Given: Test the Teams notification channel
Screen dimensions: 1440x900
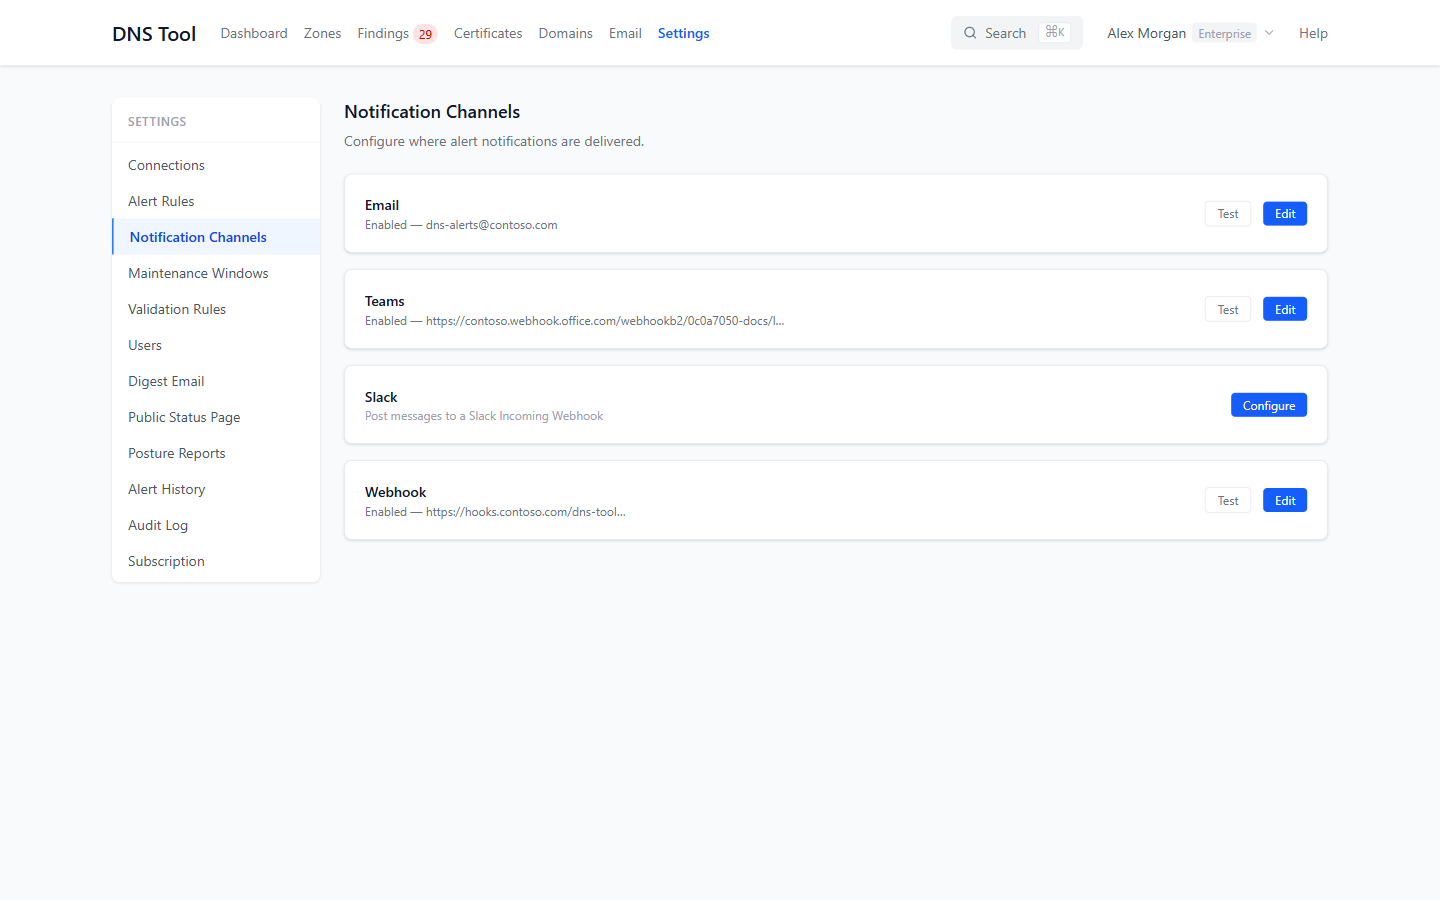Looking at the screenshot, I should point(1228,310).
